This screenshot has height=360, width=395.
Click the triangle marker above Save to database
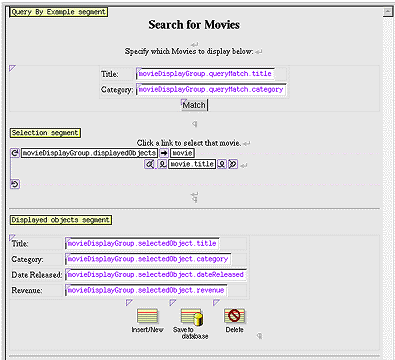173,302
